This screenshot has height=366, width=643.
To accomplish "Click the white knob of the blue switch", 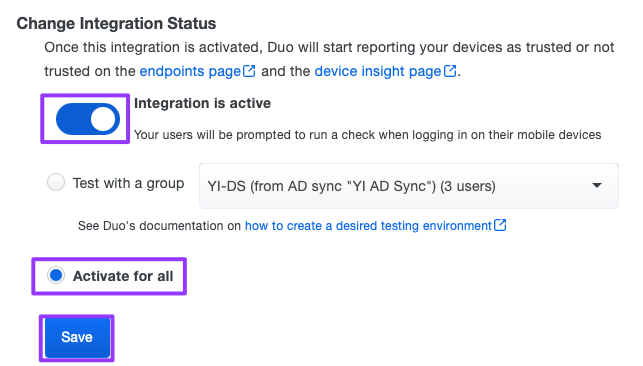I will [x=103, y=119].
